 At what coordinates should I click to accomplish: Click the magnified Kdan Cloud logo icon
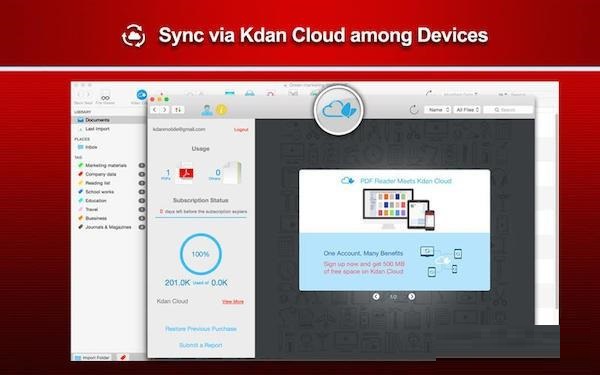pyautogui.click(x=339, y=110)
